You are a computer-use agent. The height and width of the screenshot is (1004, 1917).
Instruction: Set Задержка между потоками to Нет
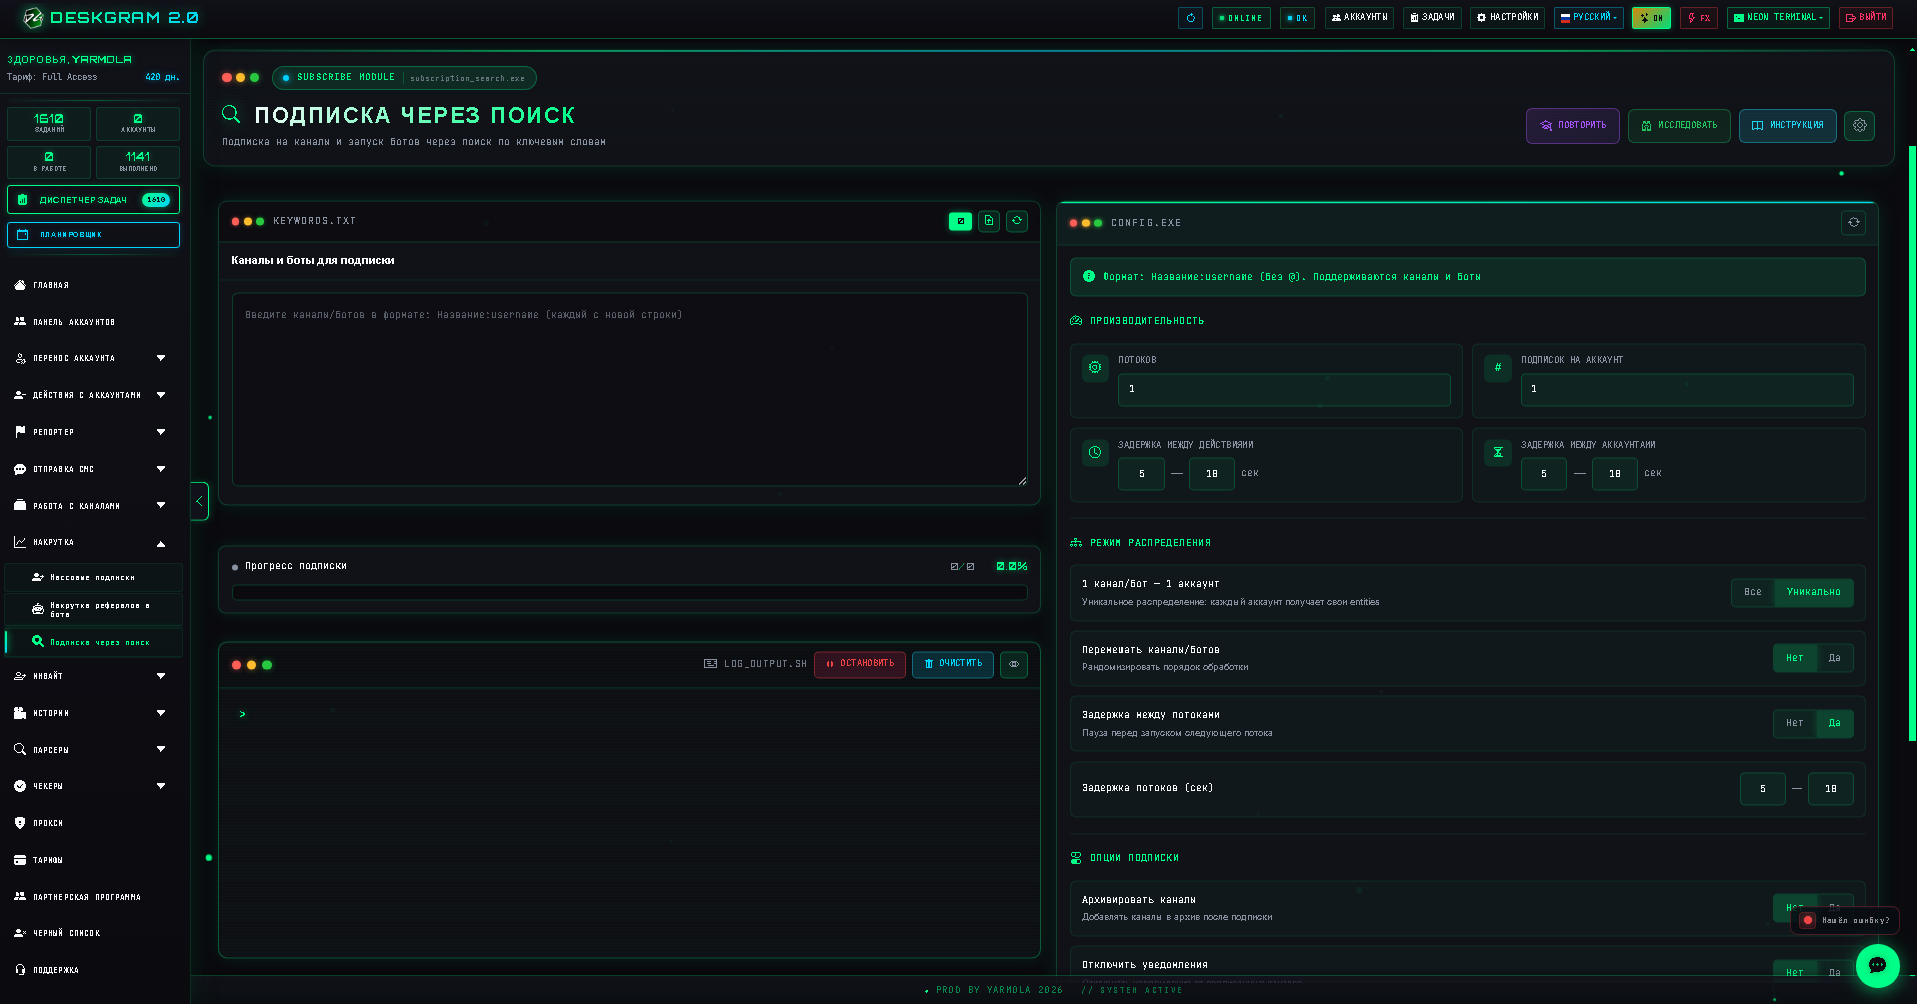point(1794,723)
